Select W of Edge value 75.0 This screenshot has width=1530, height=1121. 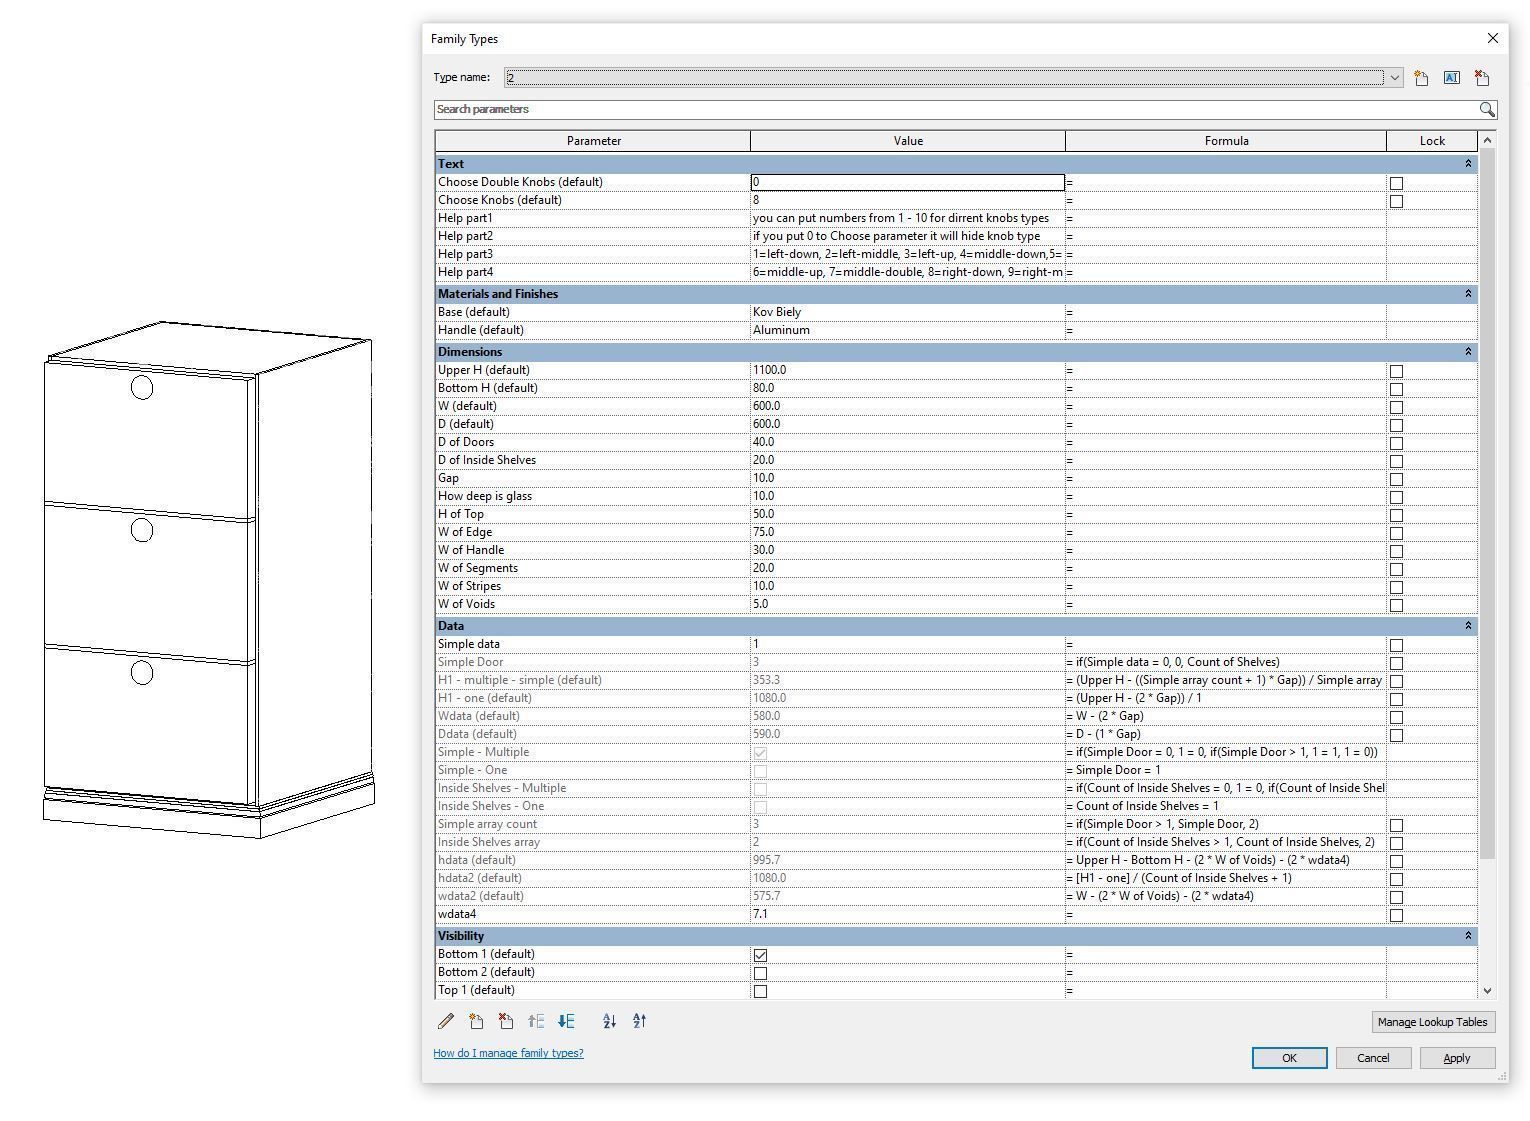pos(907,532)
